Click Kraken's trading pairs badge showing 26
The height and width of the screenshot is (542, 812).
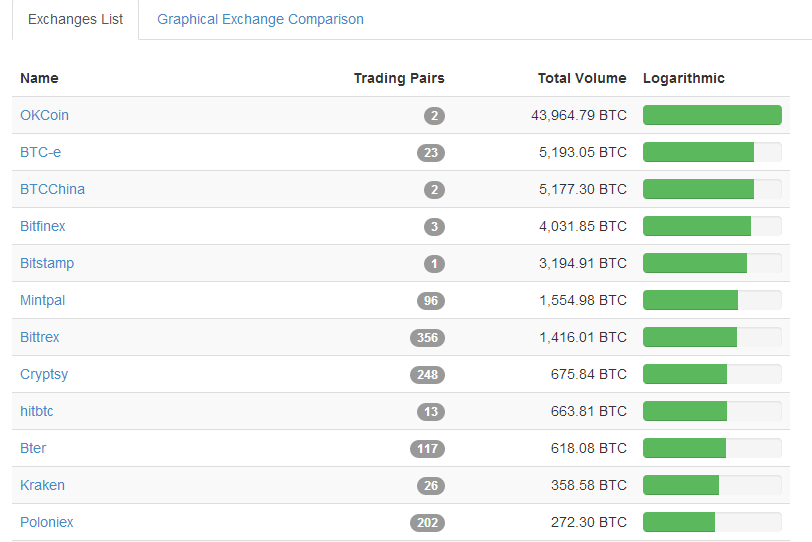(431, 486)
